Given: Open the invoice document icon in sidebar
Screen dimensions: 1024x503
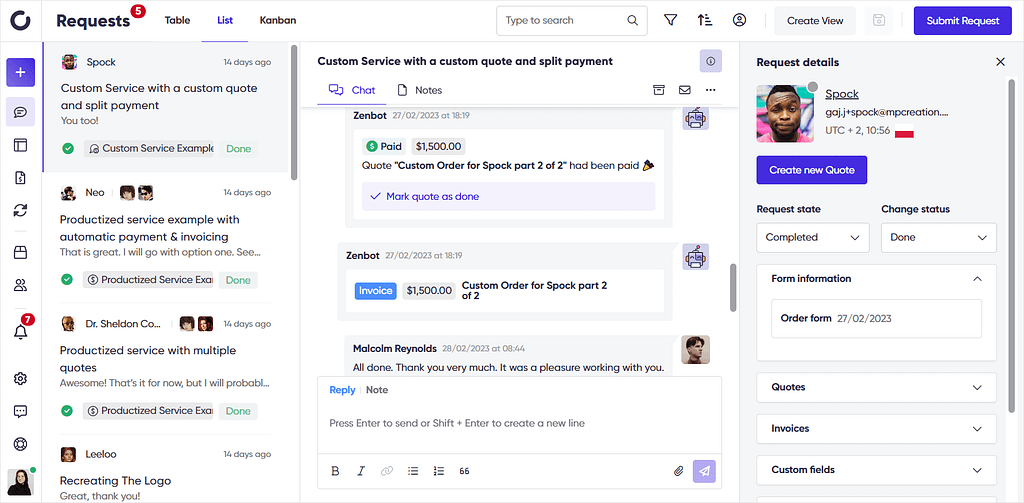Looking at the screenshot, I should point(20,177).
